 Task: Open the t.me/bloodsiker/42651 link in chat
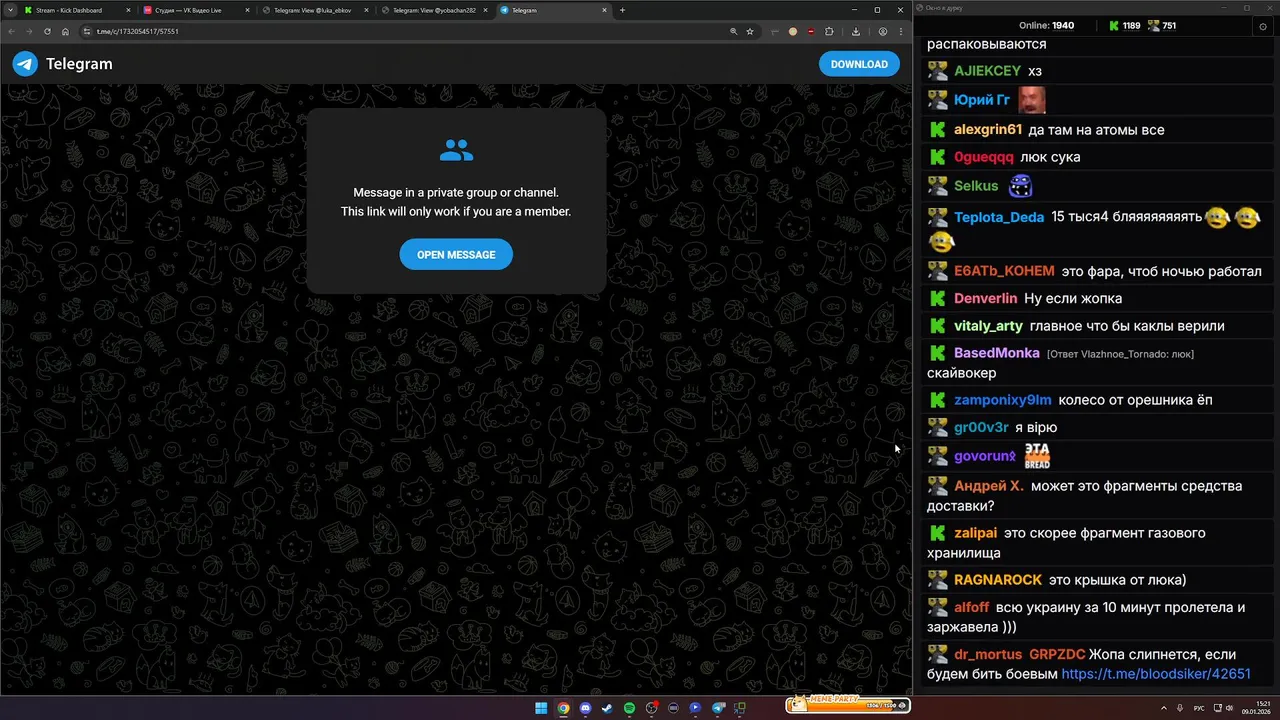coord(1156,674)
